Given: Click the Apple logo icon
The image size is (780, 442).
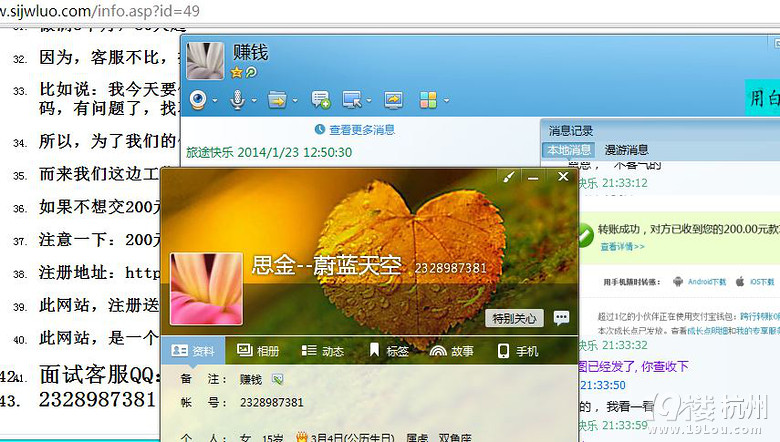Looking at the screenshot, I should [x=740, y=282].
